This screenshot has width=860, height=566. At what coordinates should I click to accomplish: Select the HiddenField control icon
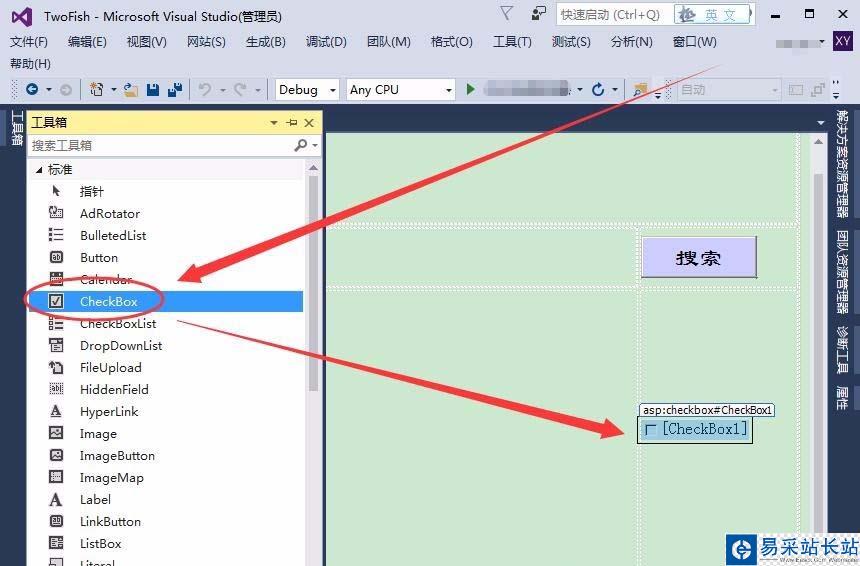56,389
